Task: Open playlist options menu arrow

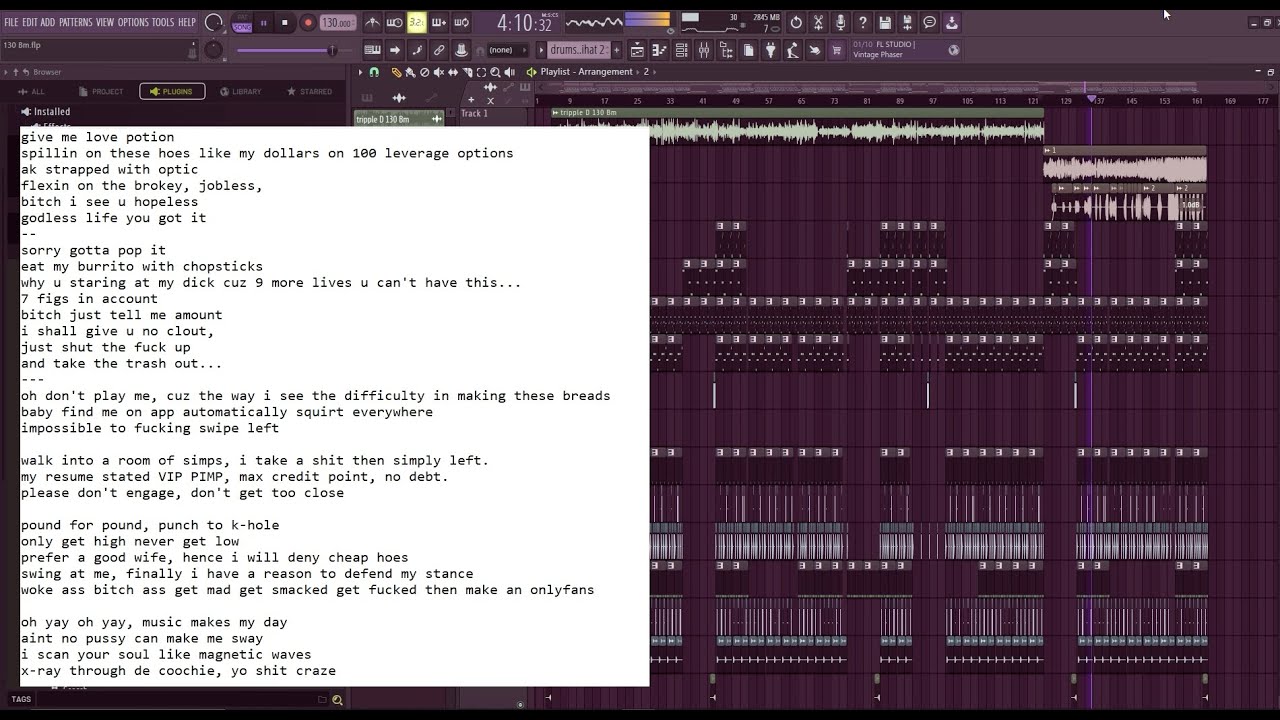Action: (x=360, y=72)
